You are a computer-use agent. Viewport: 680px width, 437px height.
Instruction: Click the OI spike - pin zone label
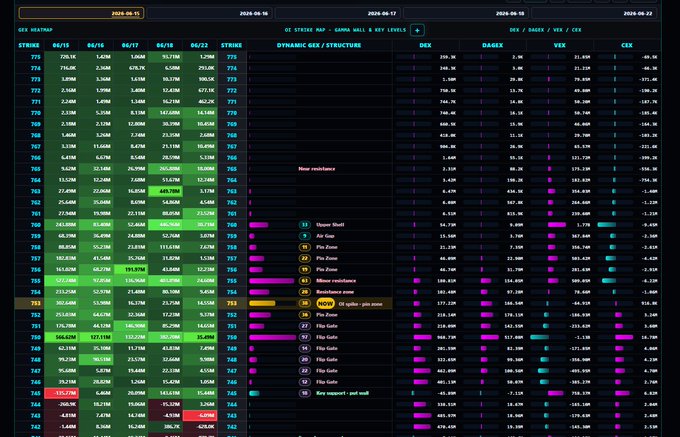pos(360,304)
